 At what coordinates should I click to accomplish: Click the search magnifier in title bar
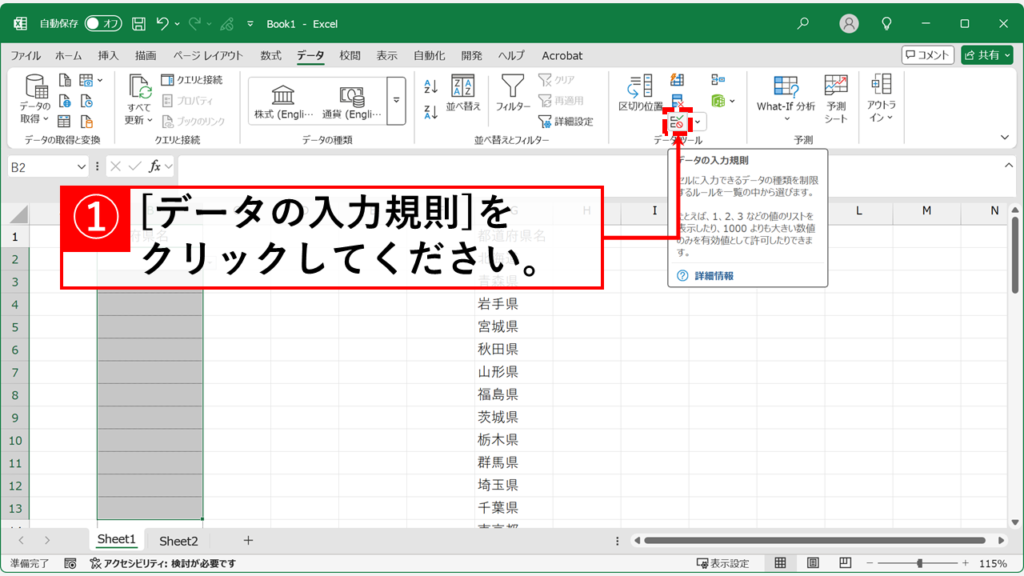pyautogui.click(x=803, y=24)
